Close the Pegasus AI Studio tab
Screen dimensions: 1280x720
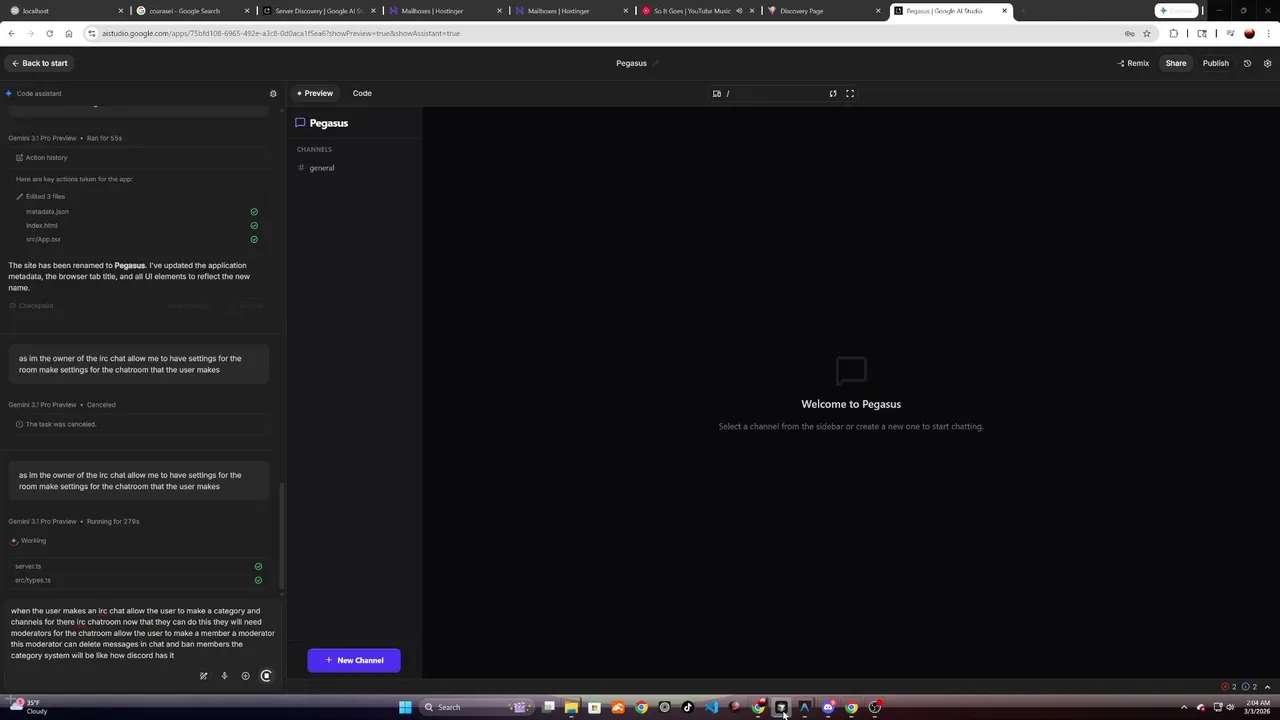pyautogui.click(x=1004, y=11)
